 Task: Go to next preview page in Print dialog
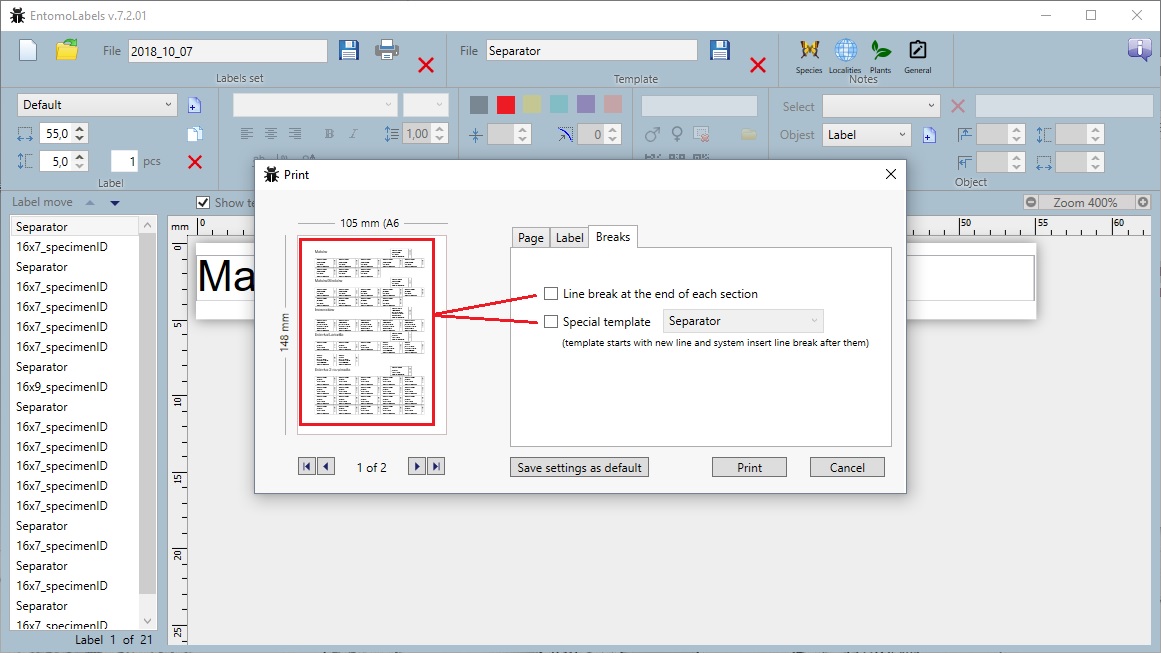417,467
